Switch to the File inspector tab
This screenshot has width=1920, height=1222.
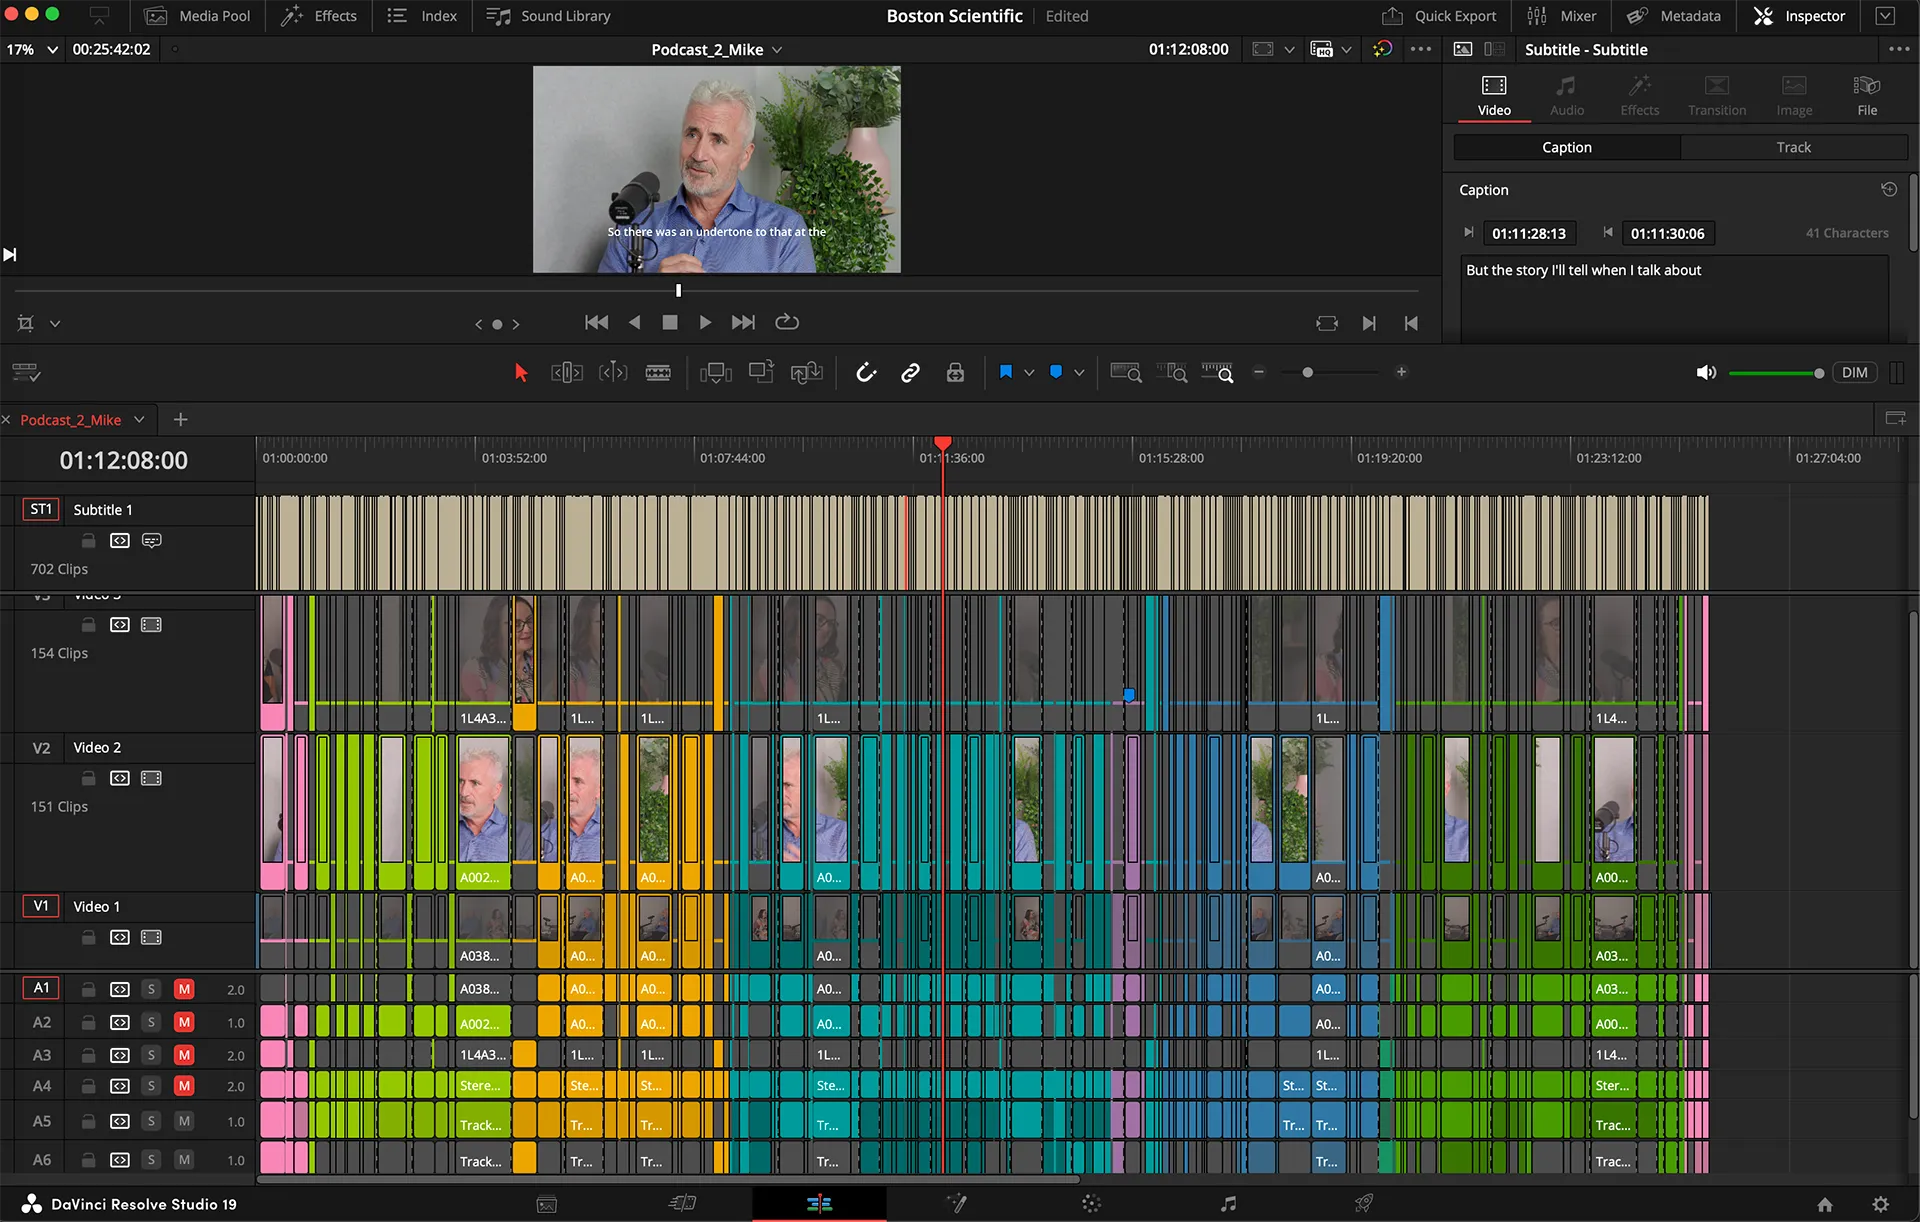[x=1867, y=96]
